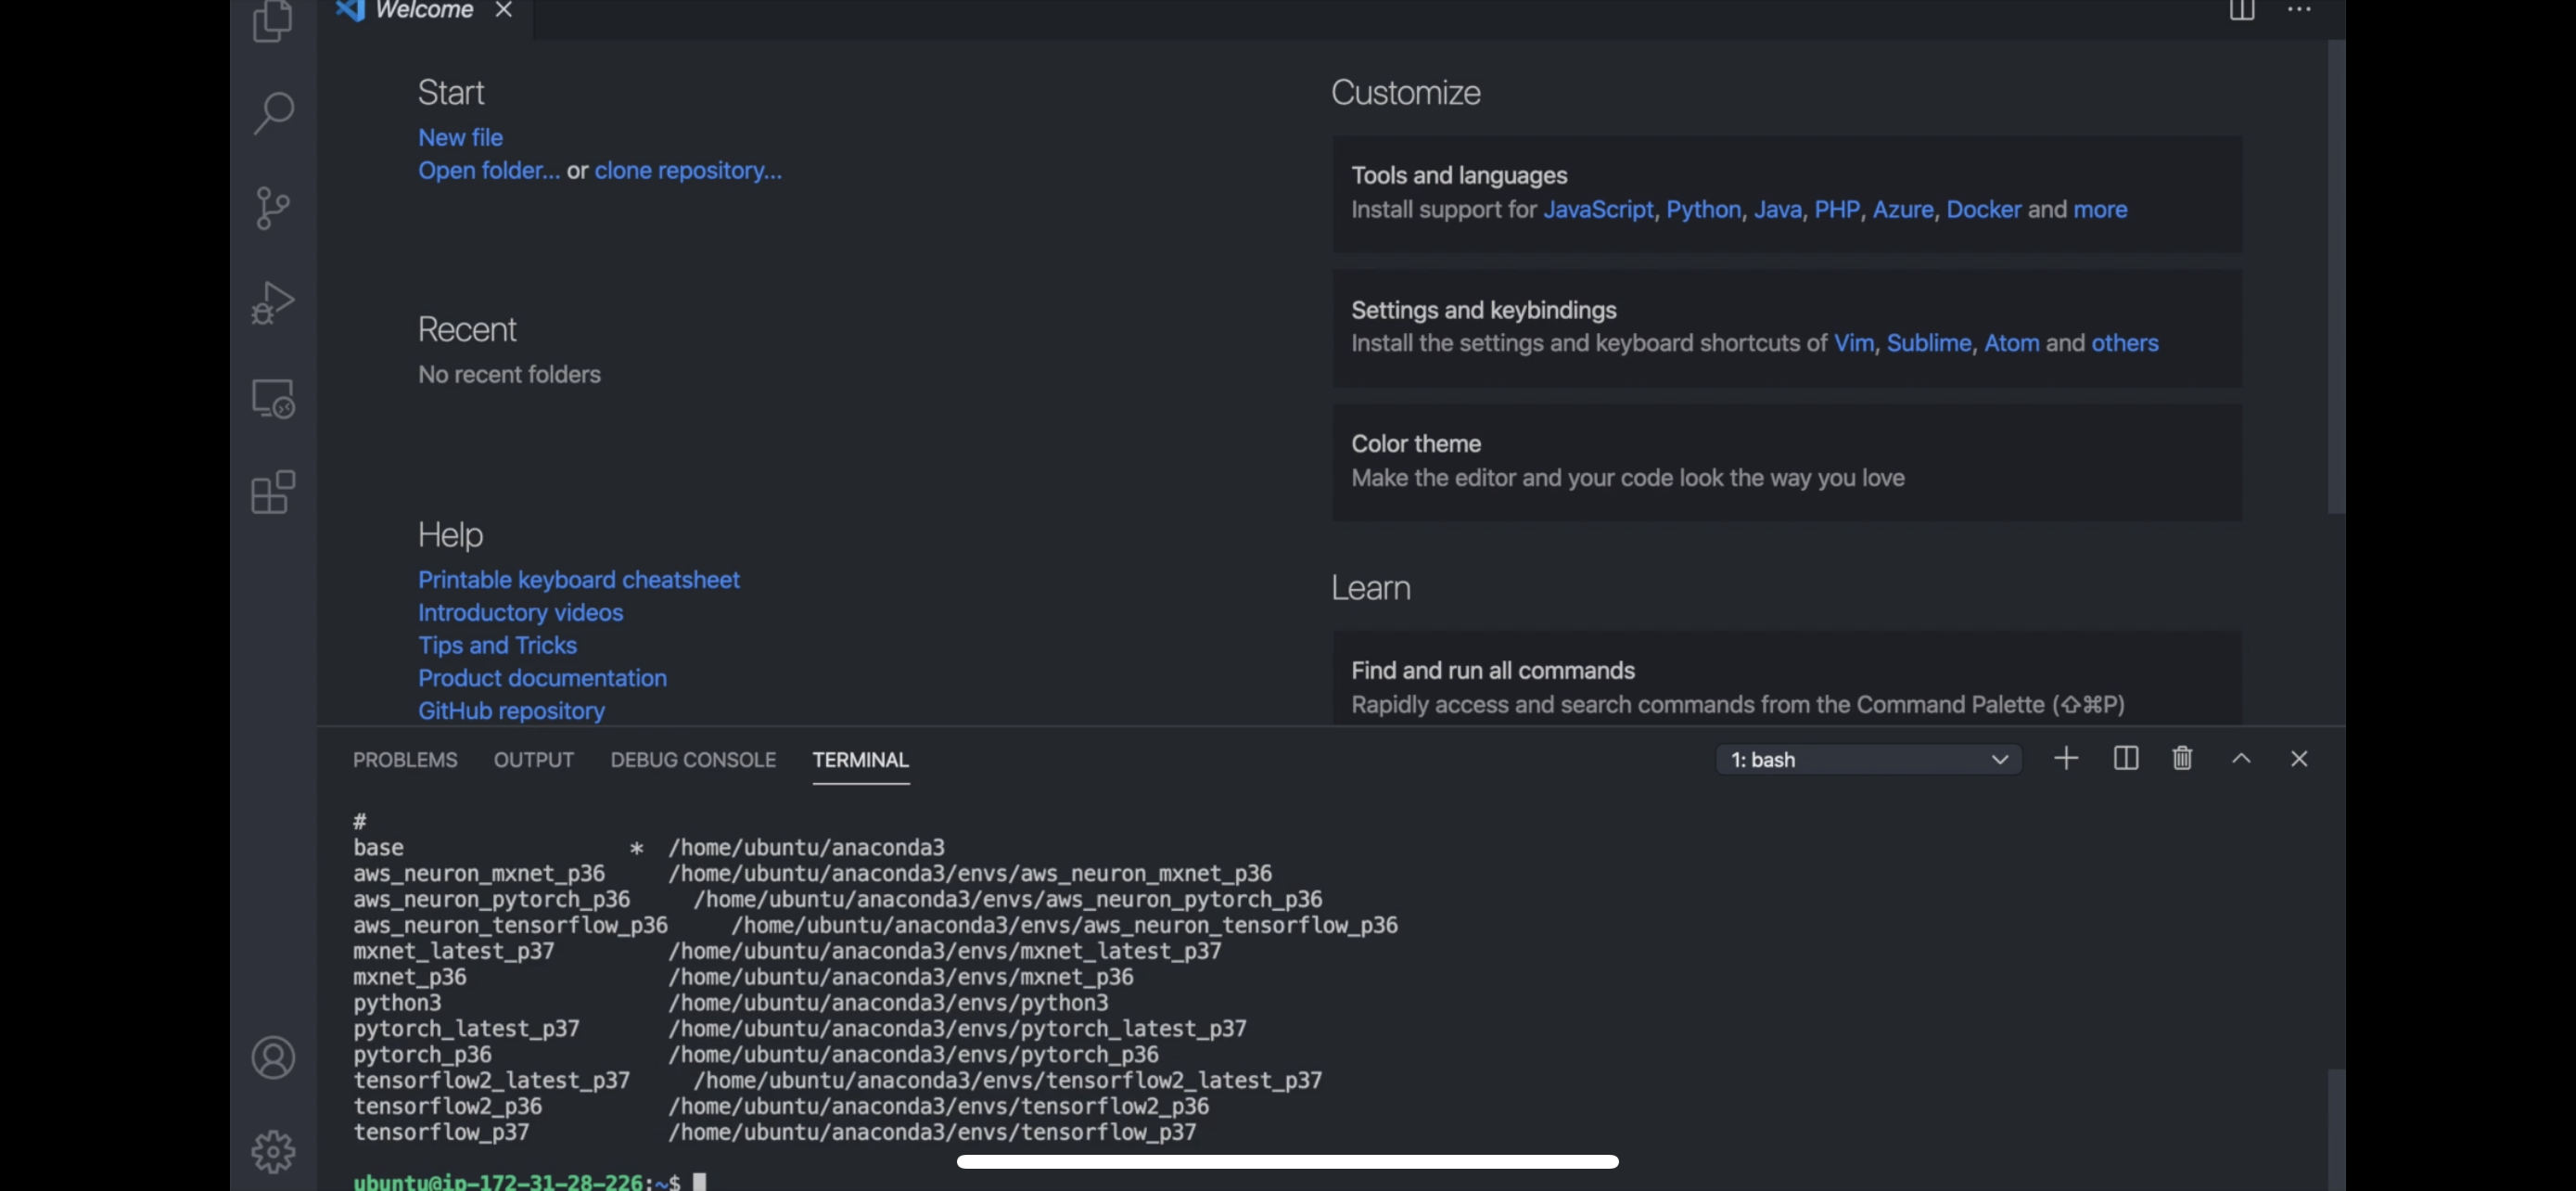Maximize the panel with up chevron
The width and height of the screenshot is (2576, 1191).
click(x=2241, y=759)
